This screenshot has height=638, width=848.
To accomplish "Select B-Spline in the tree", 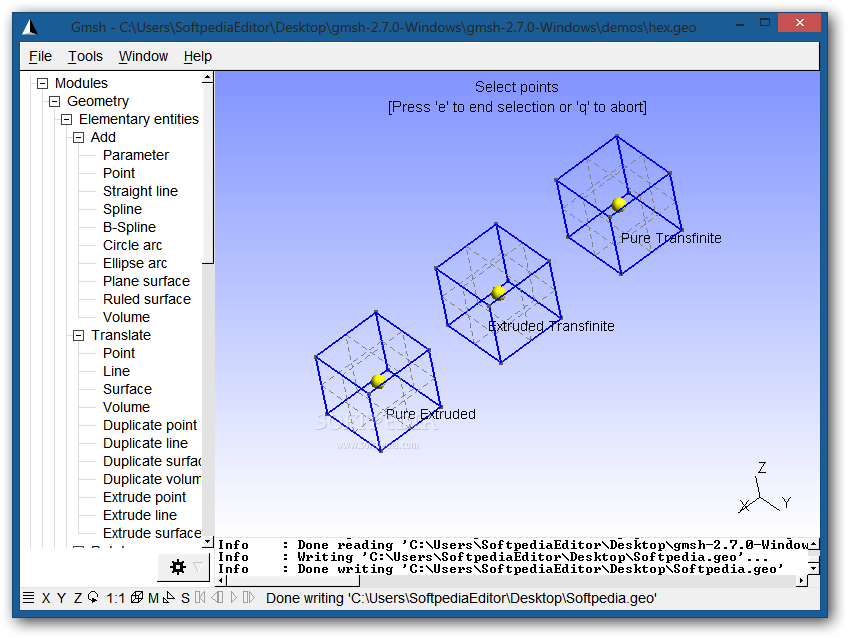I will click(129, 227).
